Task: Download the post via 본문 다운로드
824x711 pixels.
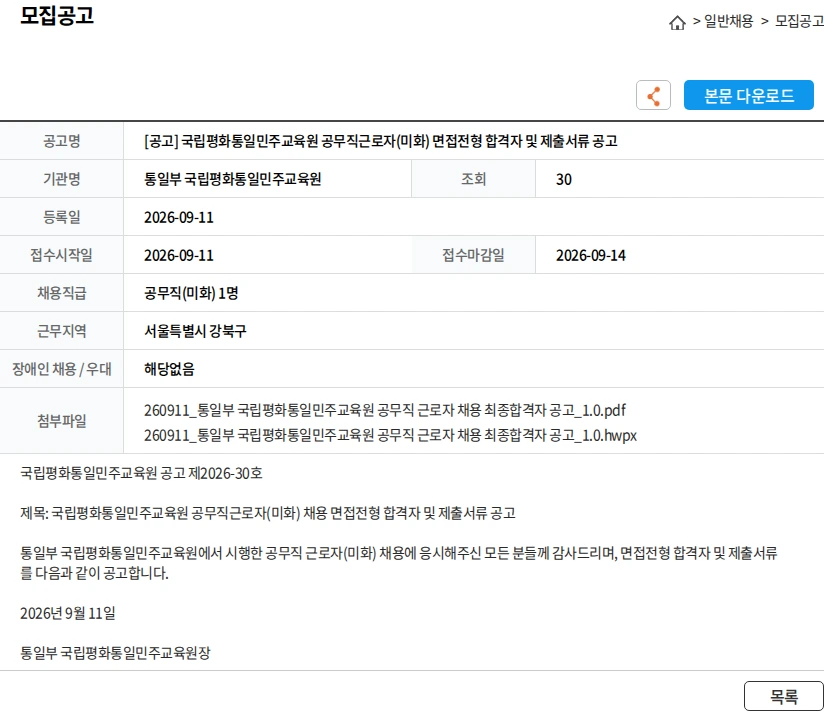Action: (x=748, y=95)
